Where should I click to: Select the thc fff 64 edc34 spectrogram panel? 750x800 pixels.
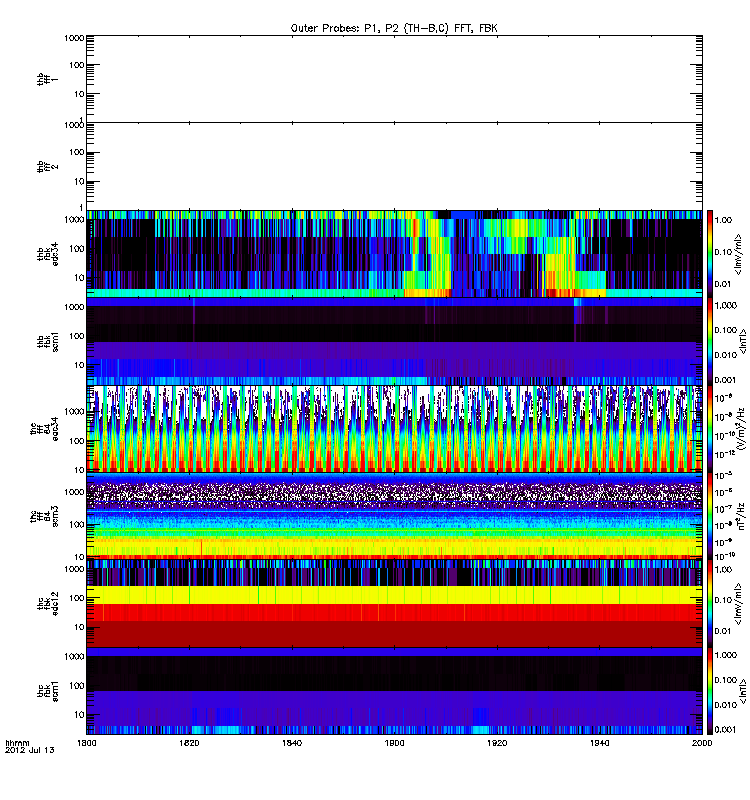point(395,428)
